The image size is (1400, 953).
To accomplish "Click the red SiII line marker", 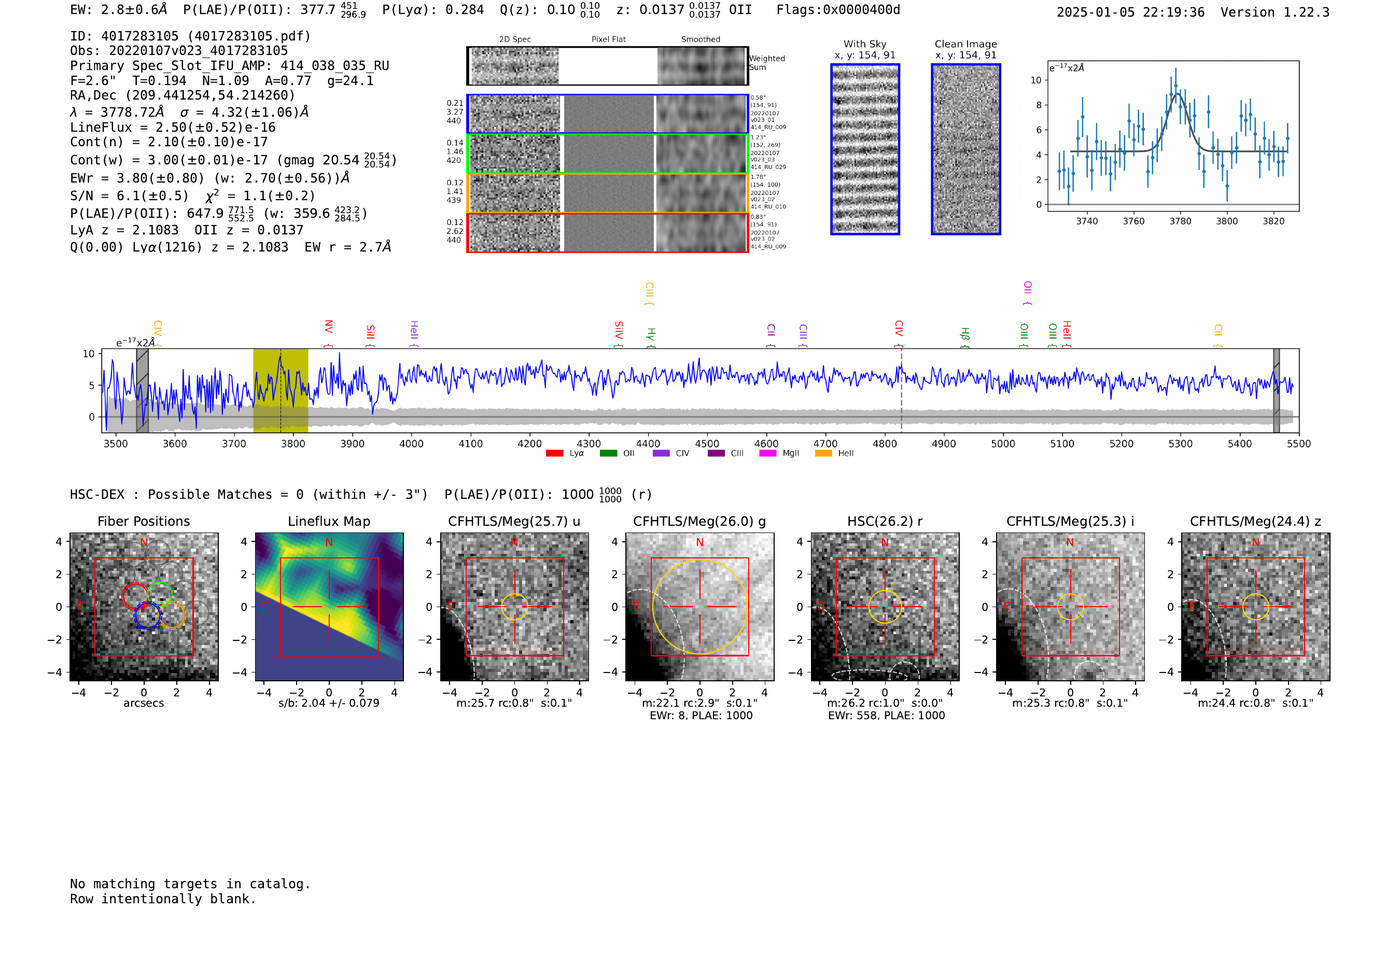I will click(371, 335).
